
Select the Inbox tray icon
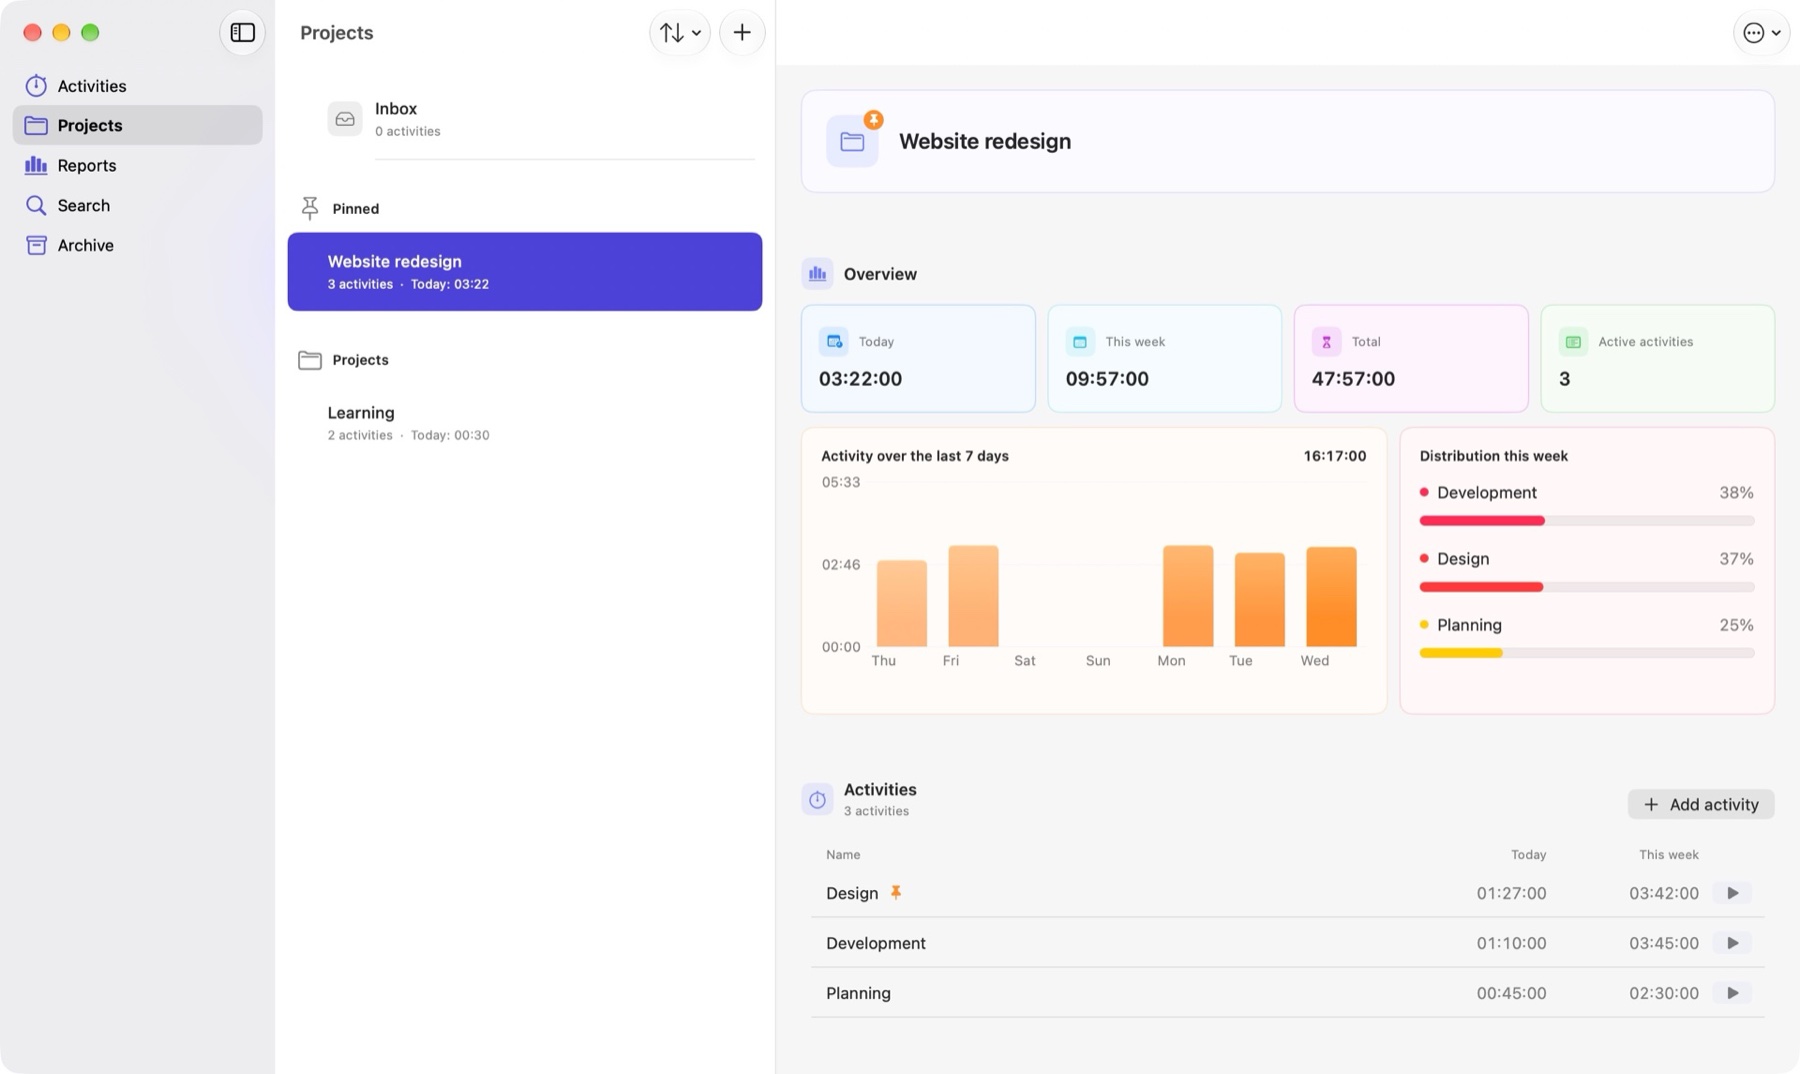345,119
